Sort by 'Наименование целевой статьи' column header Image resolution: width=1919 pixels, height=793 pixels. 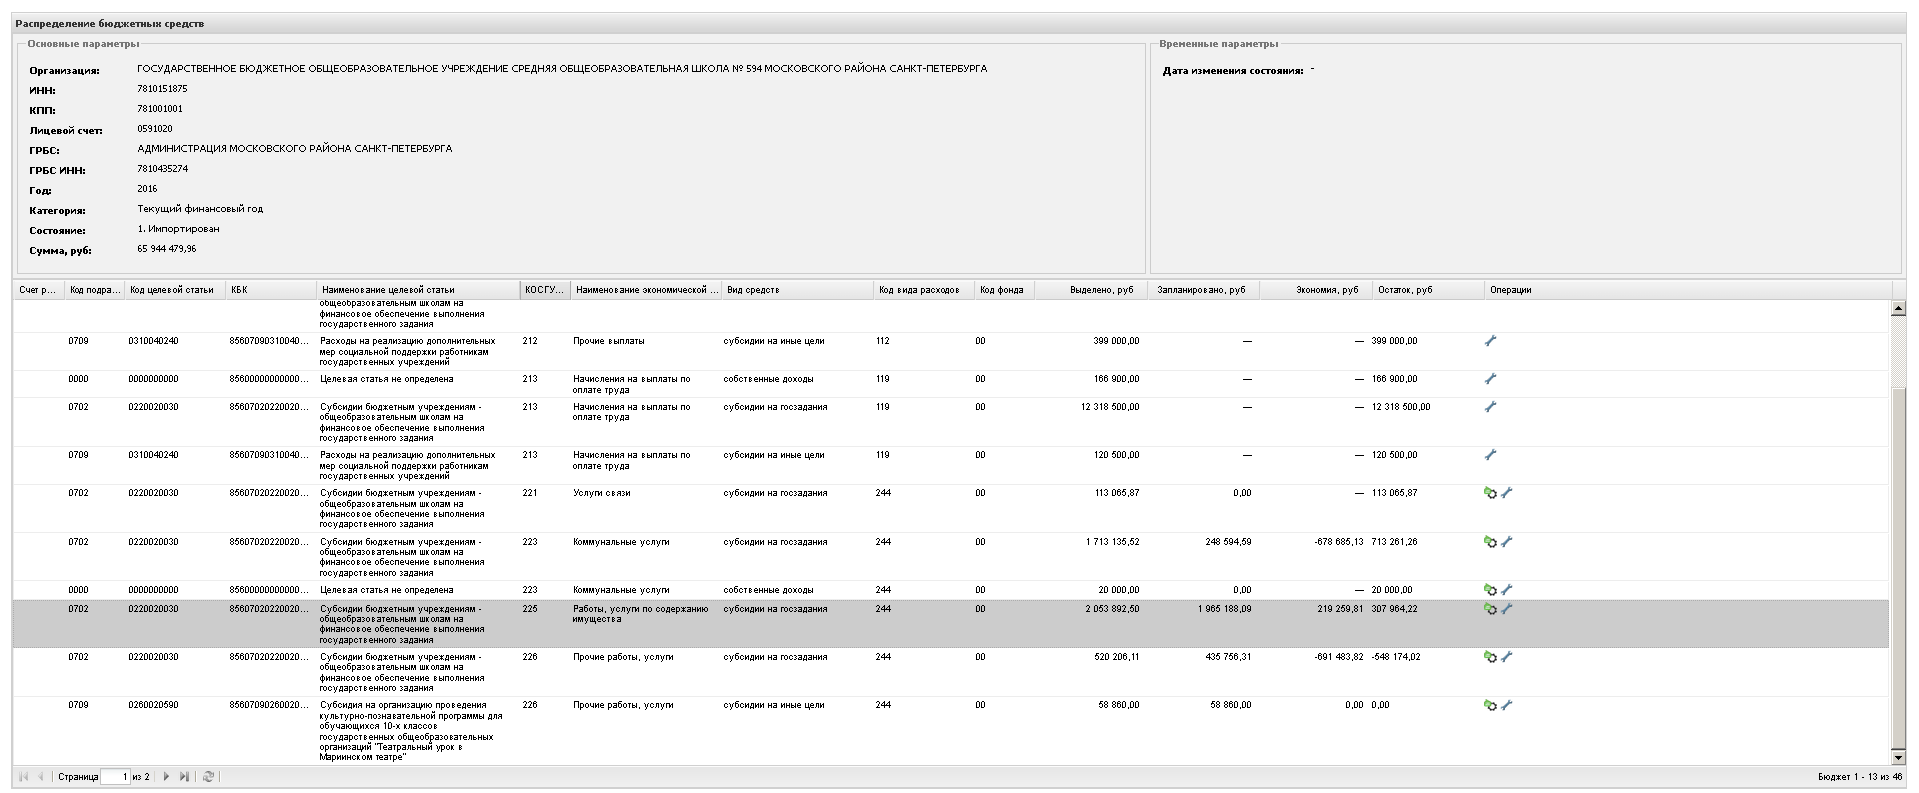(418, 290)
